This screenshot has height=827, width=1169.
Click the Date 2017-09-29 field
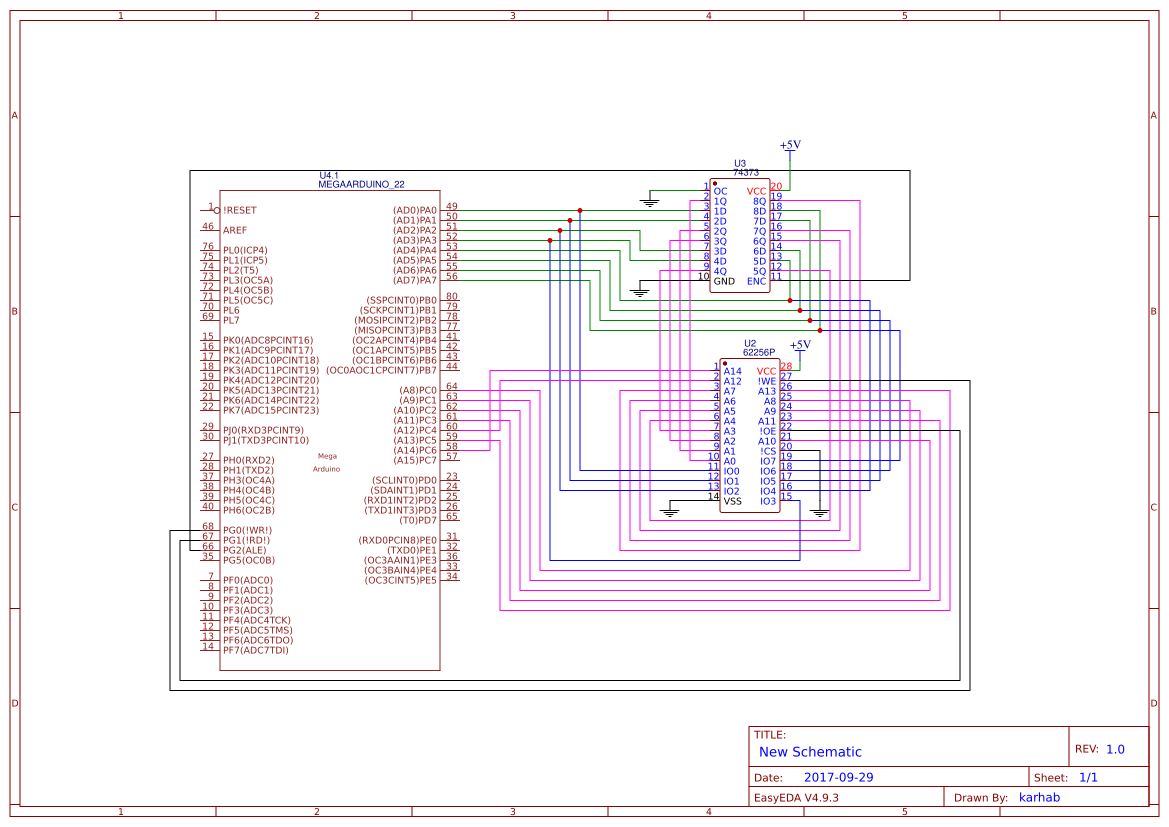838,777
